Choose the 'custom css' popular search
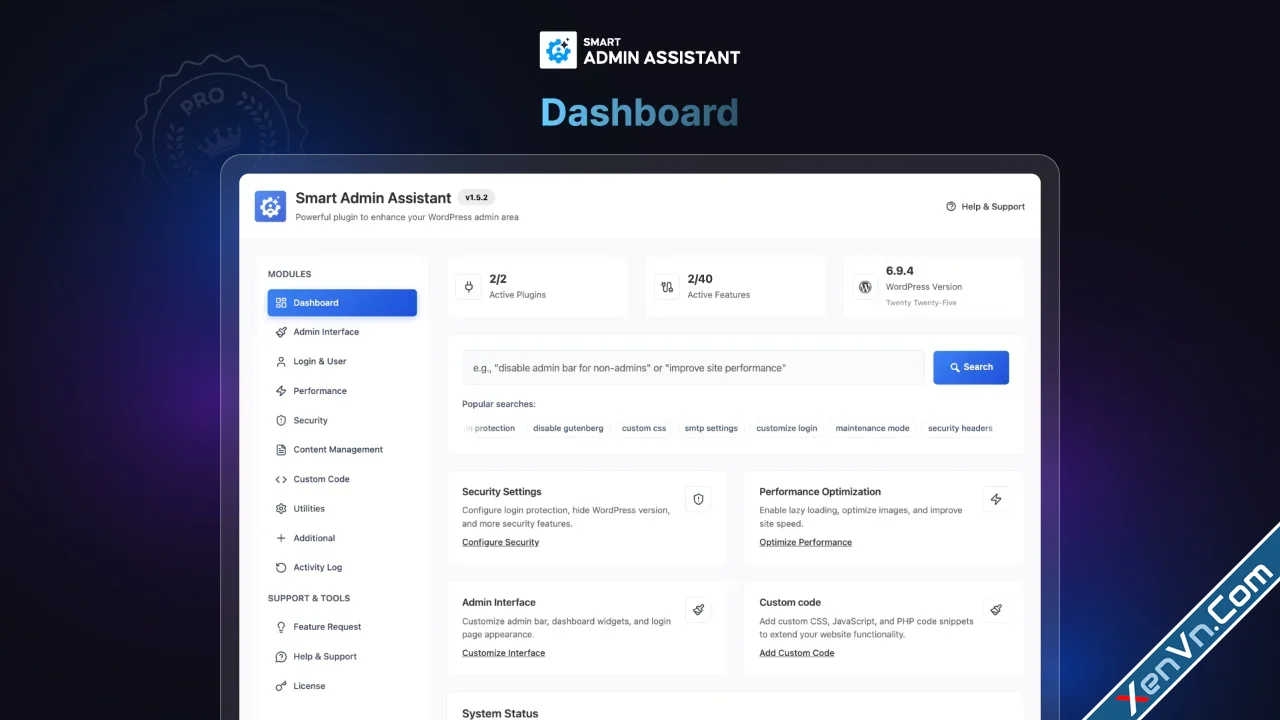The image size is (1280, 720). pos(644,428)
